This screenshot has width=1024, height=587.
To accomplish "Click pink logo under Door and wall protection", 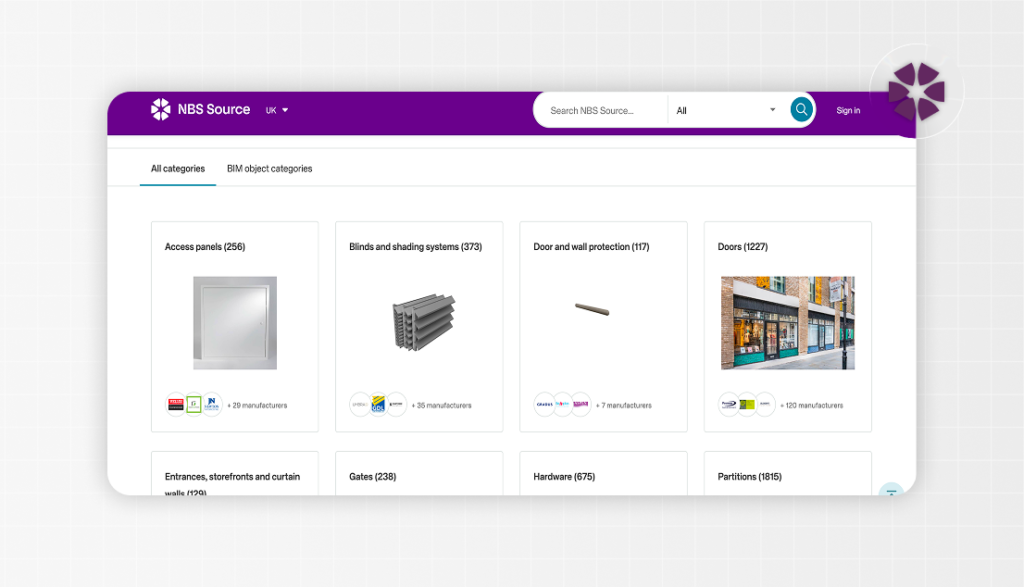I will 581,405.
